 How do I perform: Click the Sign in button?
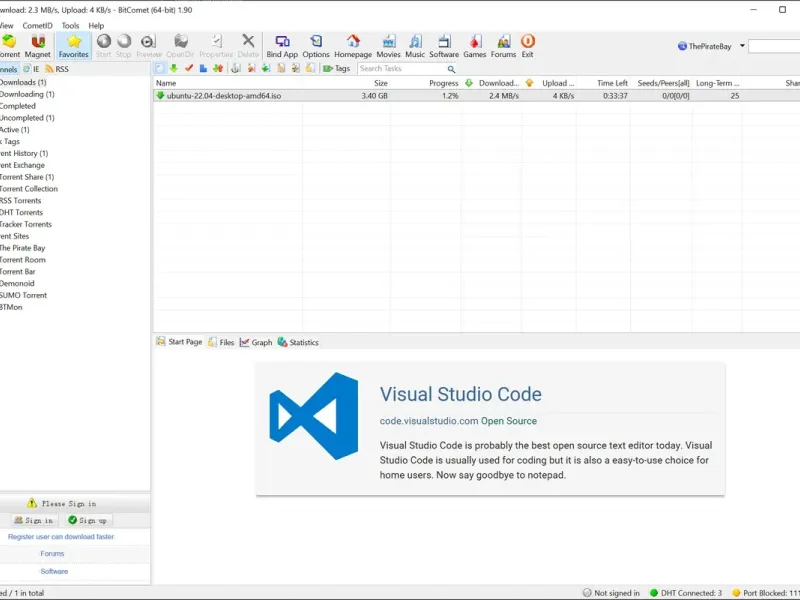pyautogui.click(x=35, y=520)
